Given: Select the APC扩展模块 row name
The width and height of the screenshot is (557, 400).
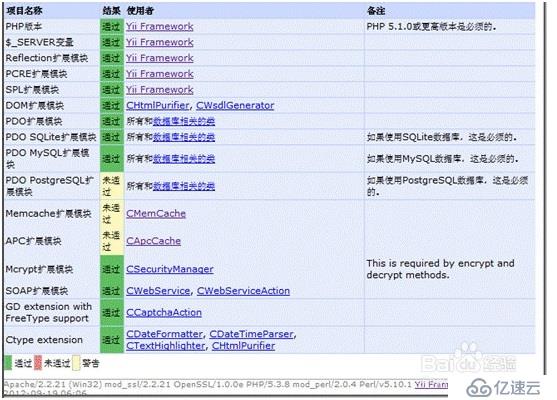Looking at the screenshot, I should (33, 241).
